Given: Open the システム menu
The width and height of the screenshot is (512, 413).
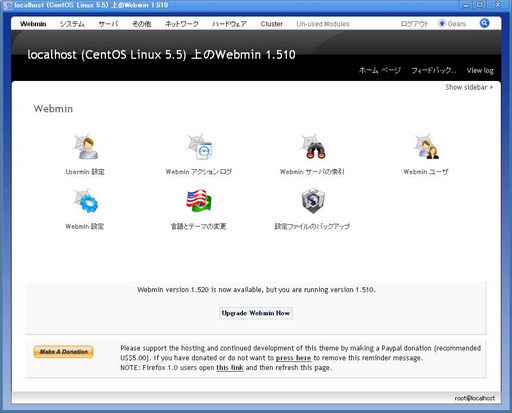Looking at the screenshot, I should pos(72,24).
